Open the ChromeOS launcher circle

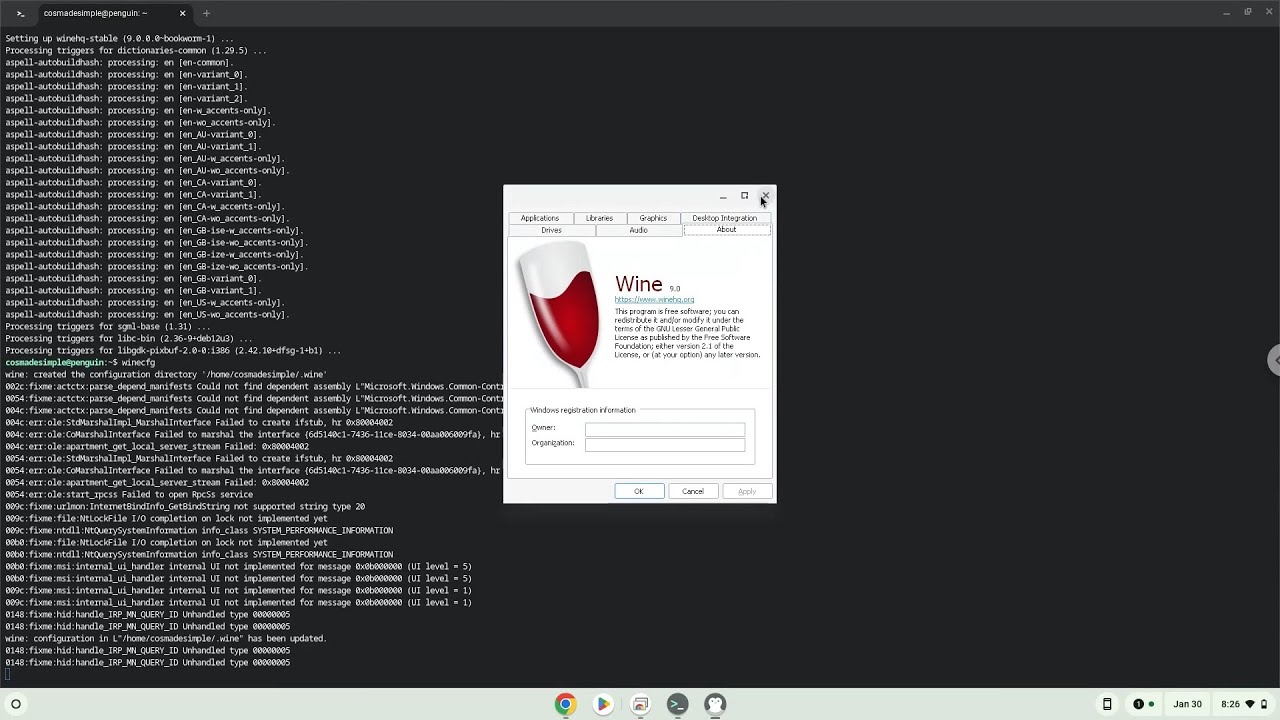pyautogui.click(x=15, y=704)
